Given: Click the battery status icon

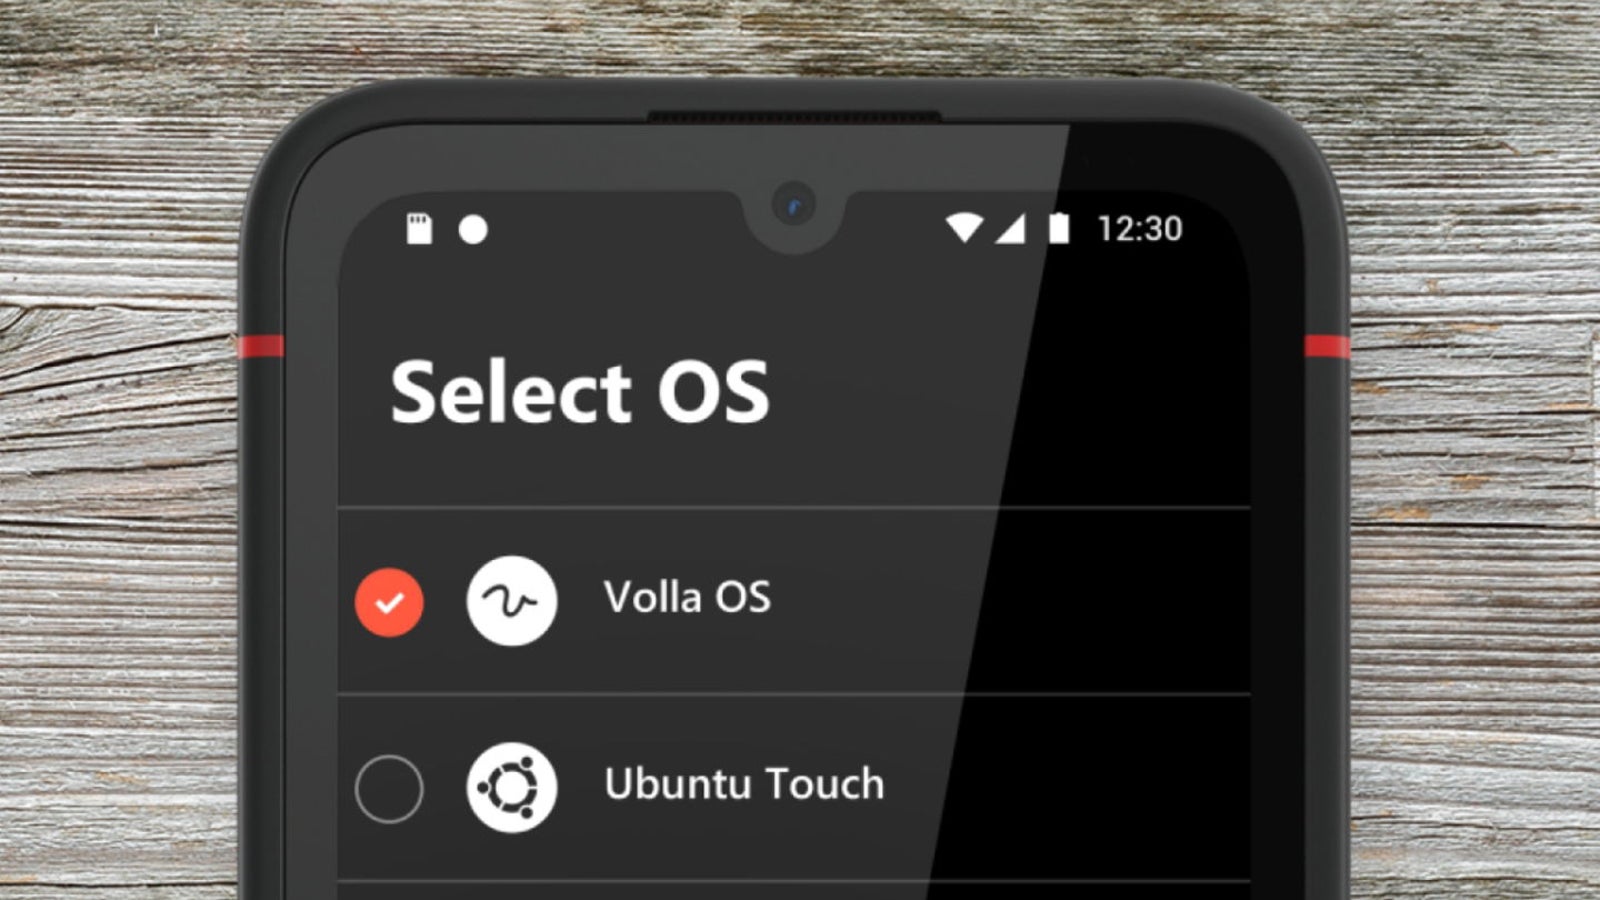Looking at the screenshot, I should (x=1059, y=229).
